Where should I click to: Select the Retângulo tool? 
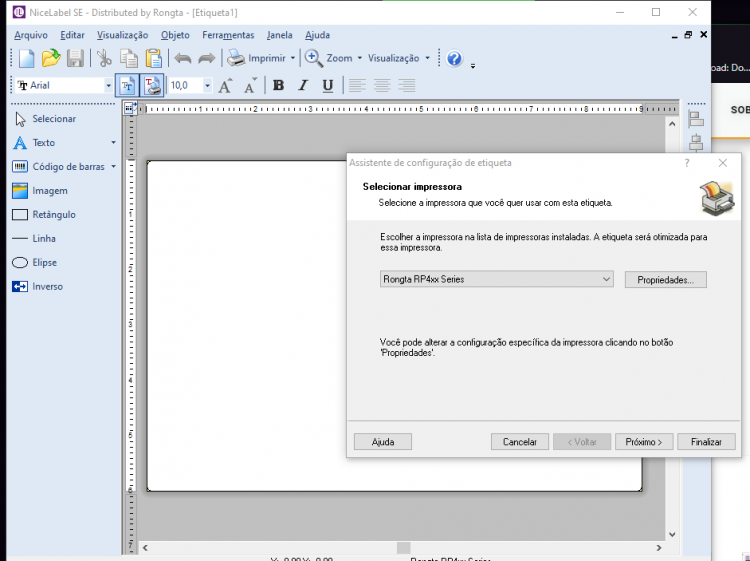pos(44,215)
